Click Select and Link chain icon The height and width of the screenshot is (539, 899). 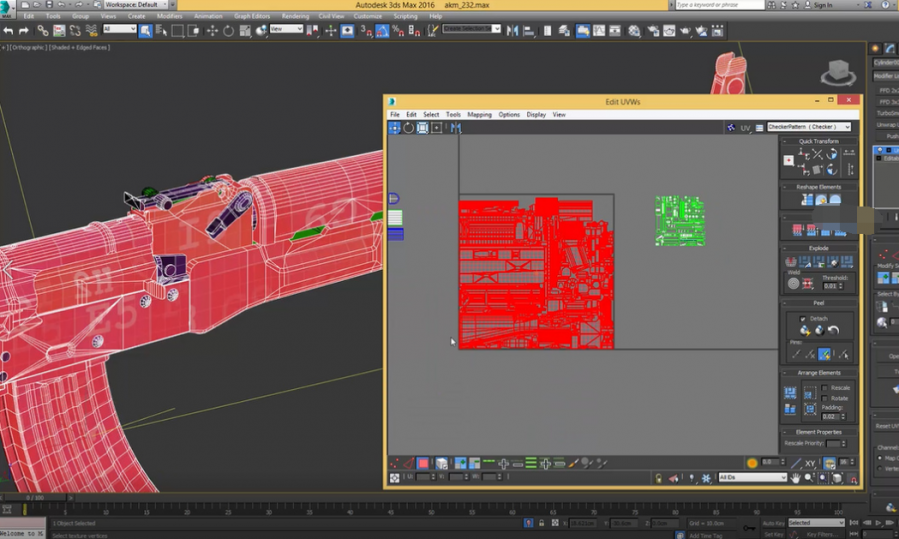point(43,30)
